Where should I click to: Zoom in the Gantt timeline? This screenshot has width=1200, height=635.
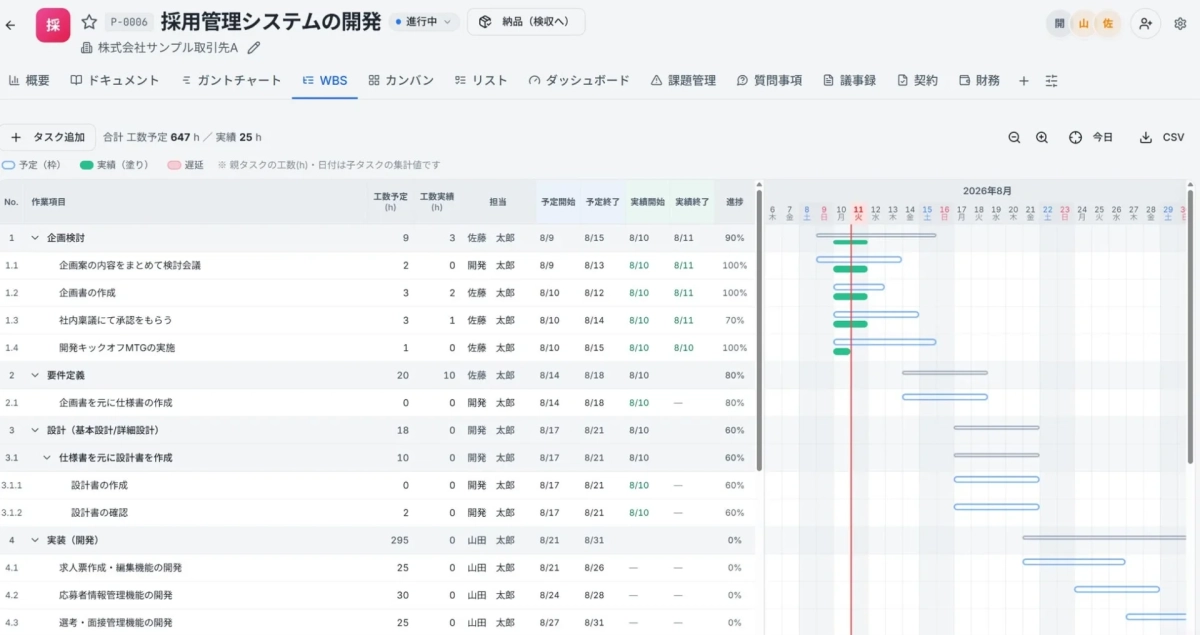click(1042, 137)
